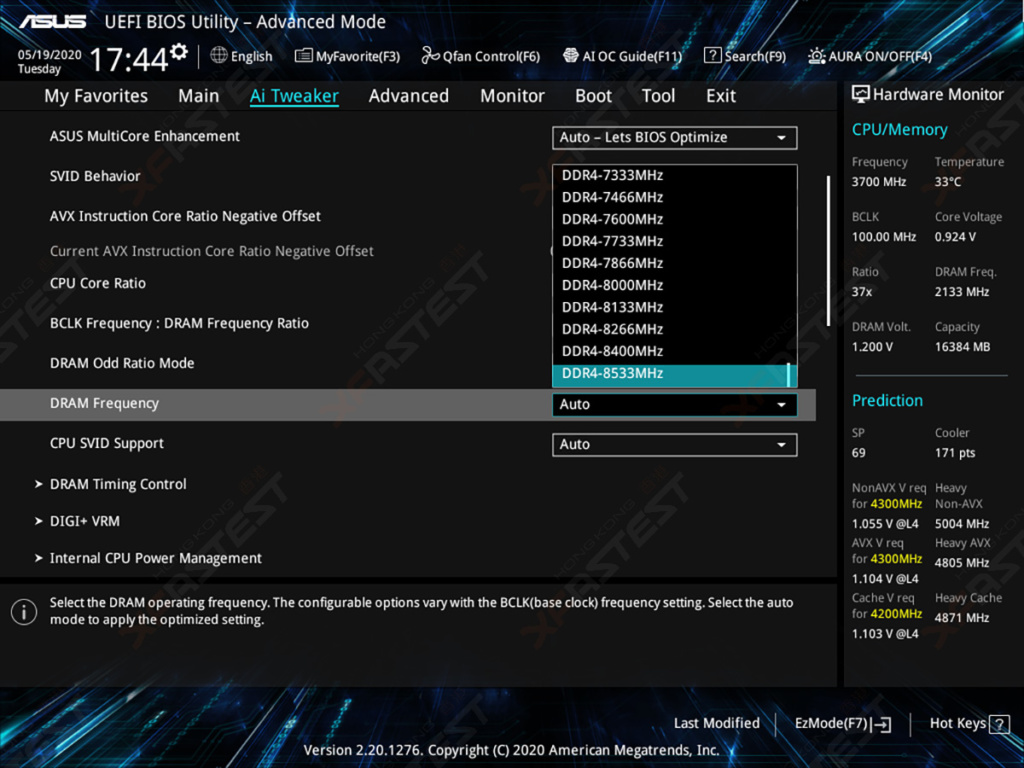Click the 2133 MHz DRAM Freq. value
The height and width of the screenshot is (768, 1024).
[961, 292]
